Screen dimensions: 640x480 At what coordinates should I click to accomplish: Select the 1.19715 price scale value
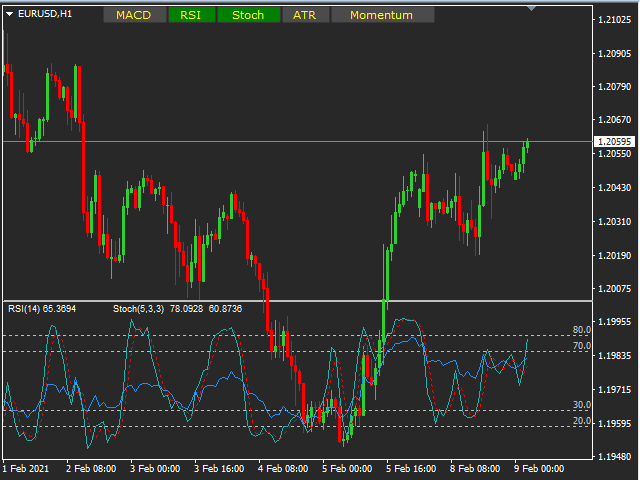coord(614,390)
